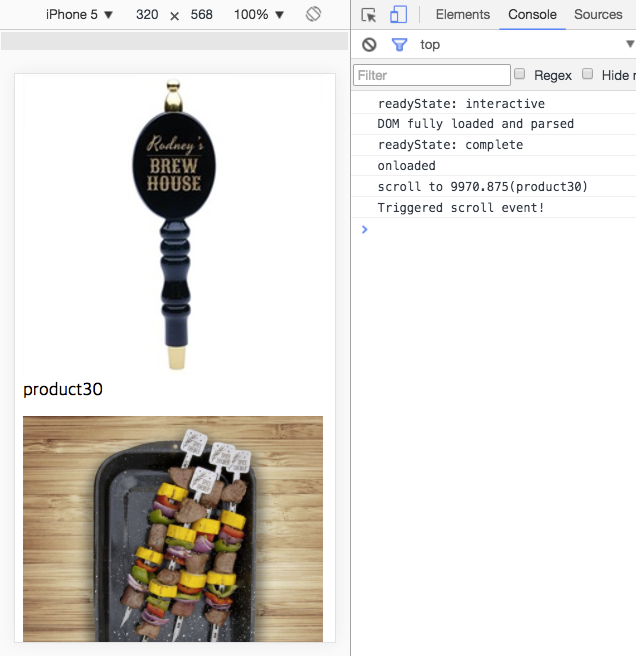Toggle the Hide network checkbox
The height and width of the screenshot is (656, 636).
pyautogui.click(x=588, y=74)
